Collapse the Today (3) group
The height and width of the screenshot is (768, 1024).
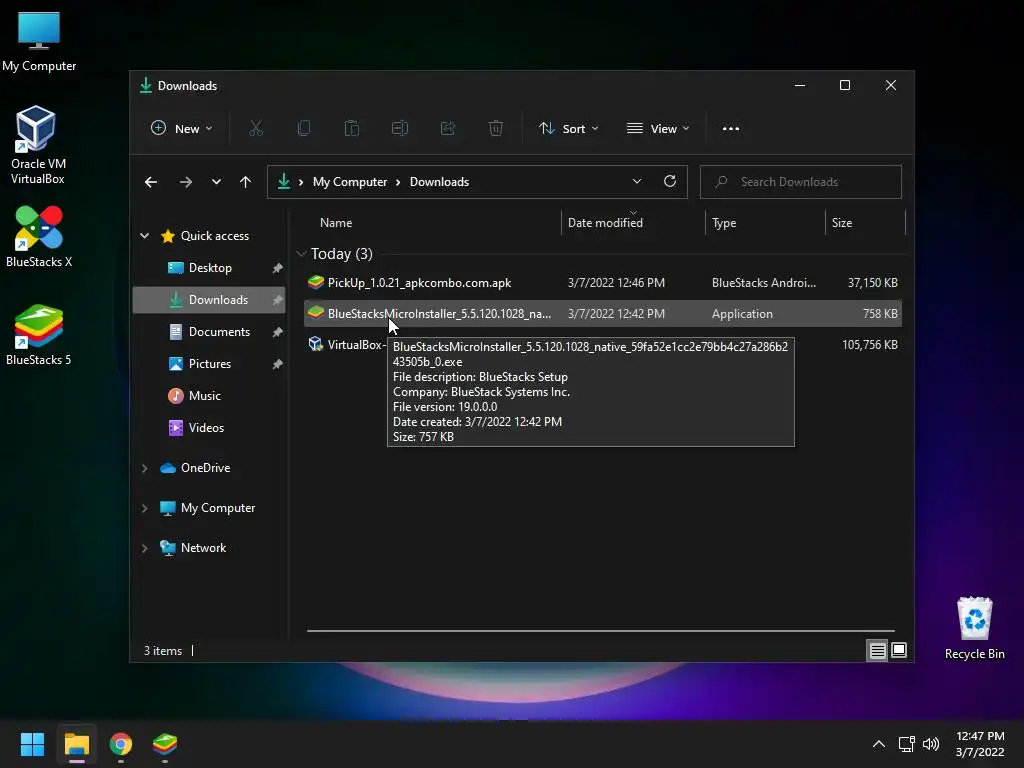pyautogui.click(x=301, y=253)
